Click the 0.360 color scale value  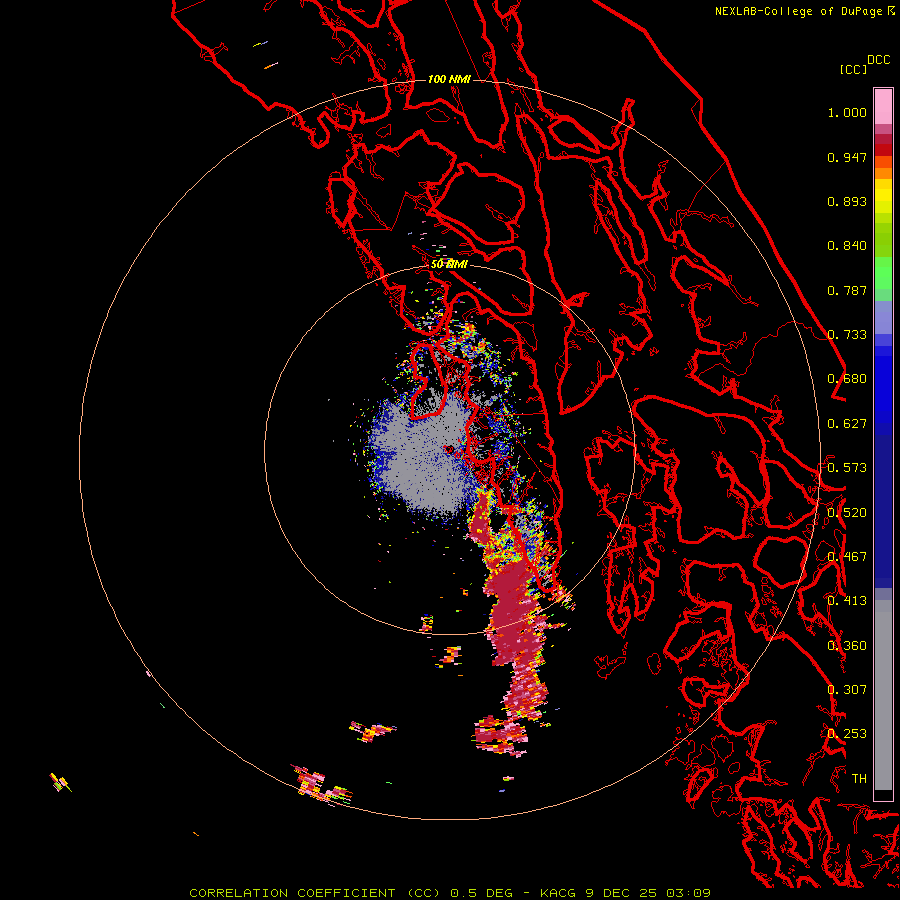[847, 645]
